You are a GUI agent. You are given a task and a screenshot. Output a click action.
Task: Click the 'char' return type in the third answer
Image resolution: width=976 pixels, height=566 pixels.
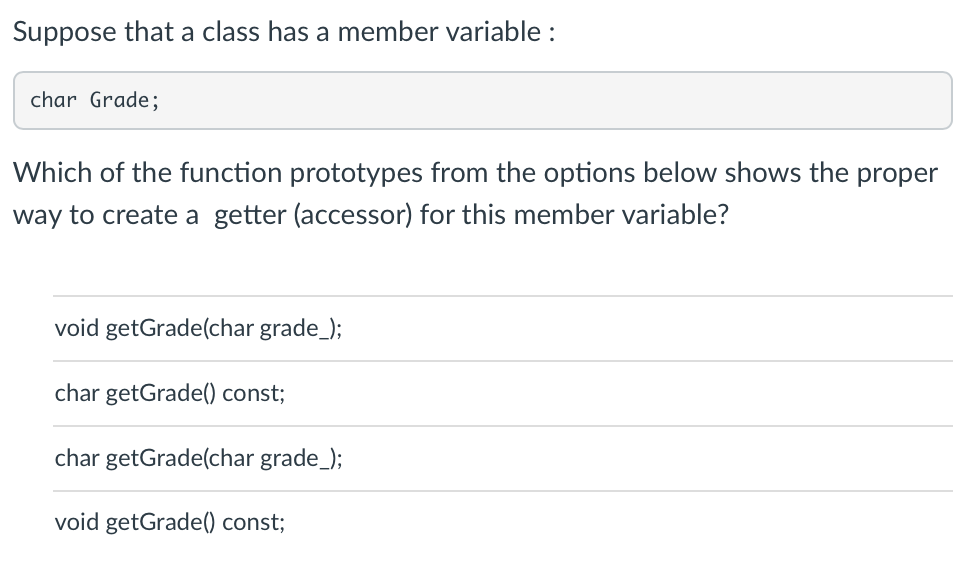point(77,458)
